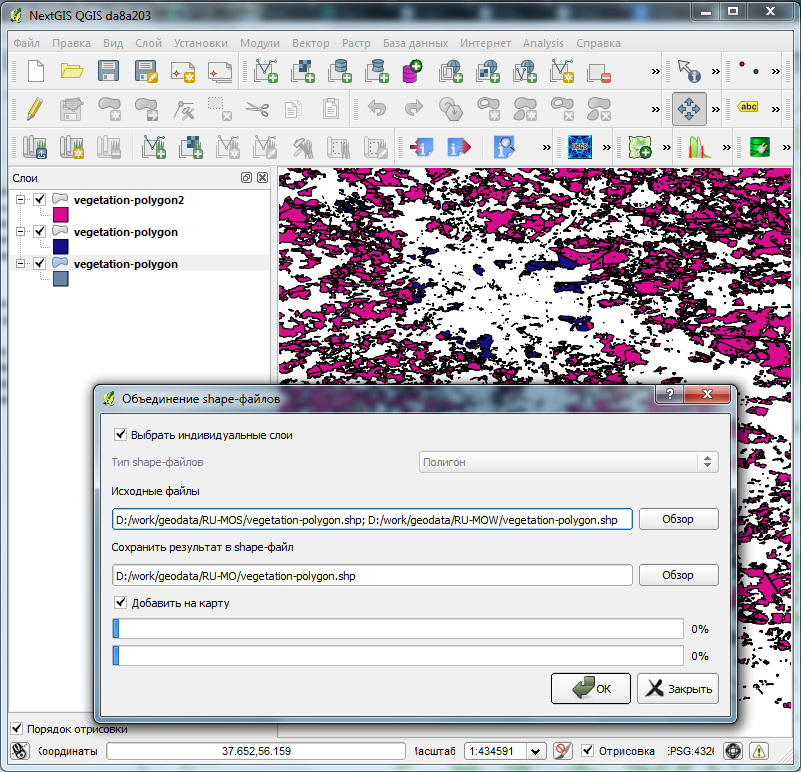The image size is (801, 772).
Task: Click the Identify Features arrow icon
Action: [x=689, y=71]
